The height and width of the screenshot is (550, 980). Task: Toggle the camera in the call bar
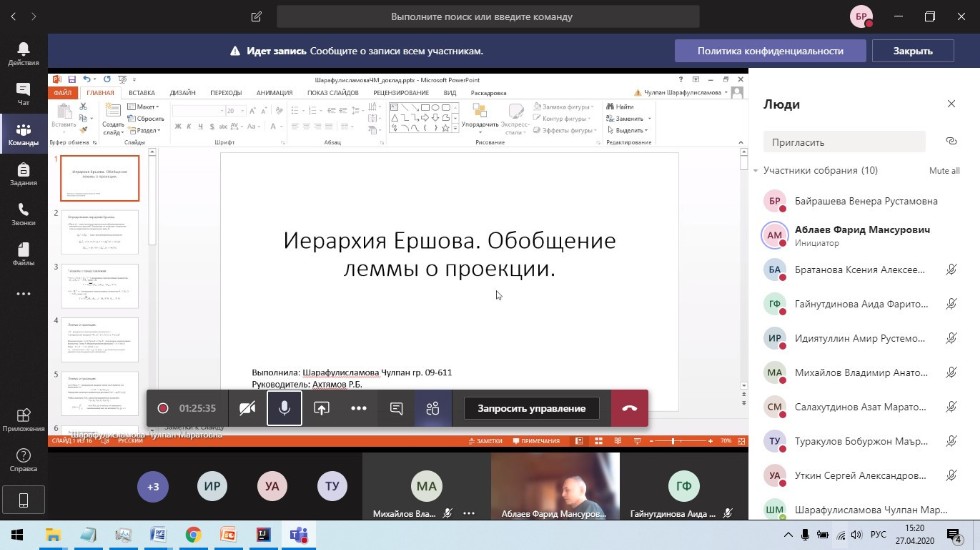247,408
